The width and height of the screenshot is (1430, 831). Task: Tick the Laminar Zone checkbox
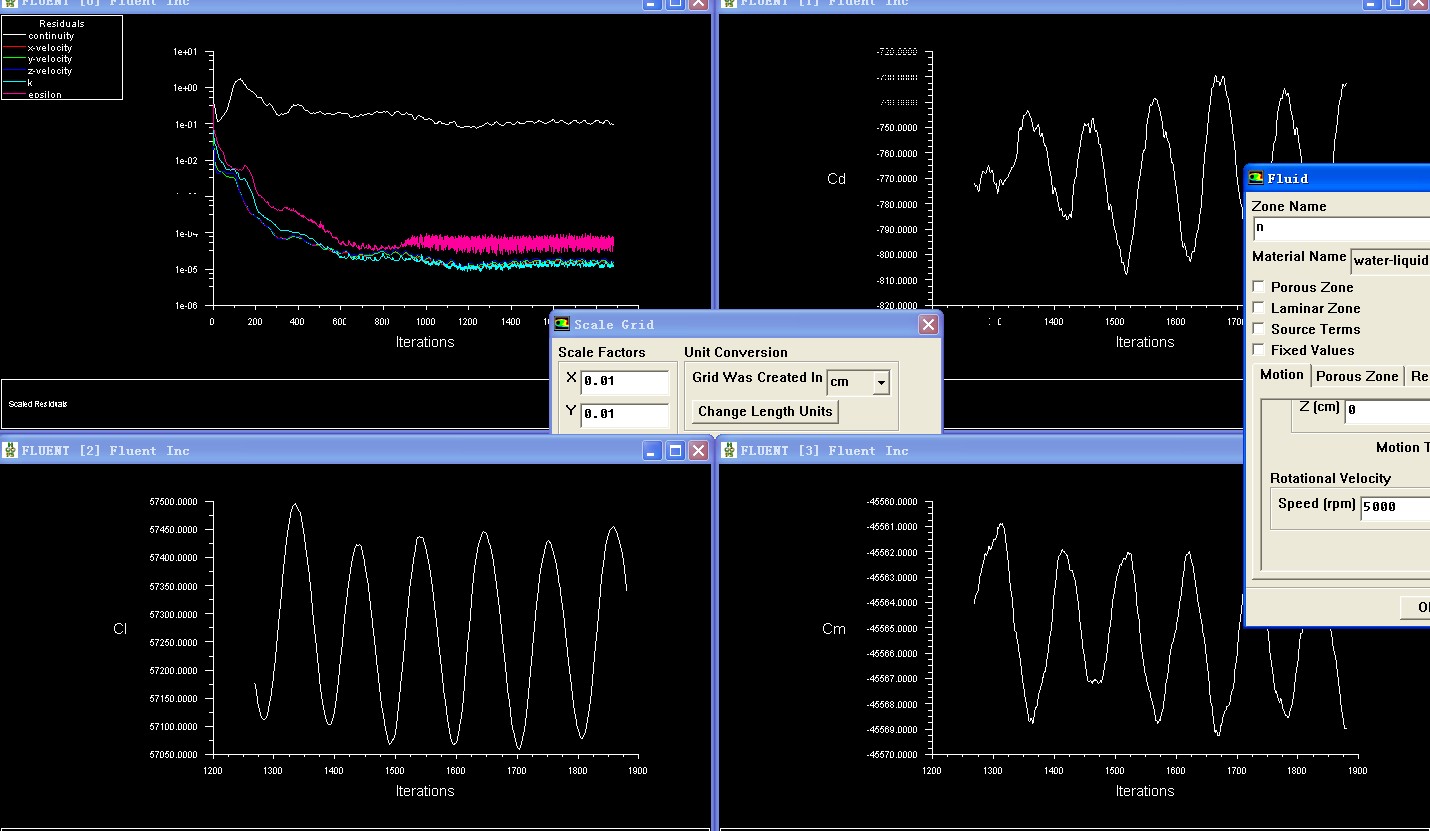(x=1259, y=308)
